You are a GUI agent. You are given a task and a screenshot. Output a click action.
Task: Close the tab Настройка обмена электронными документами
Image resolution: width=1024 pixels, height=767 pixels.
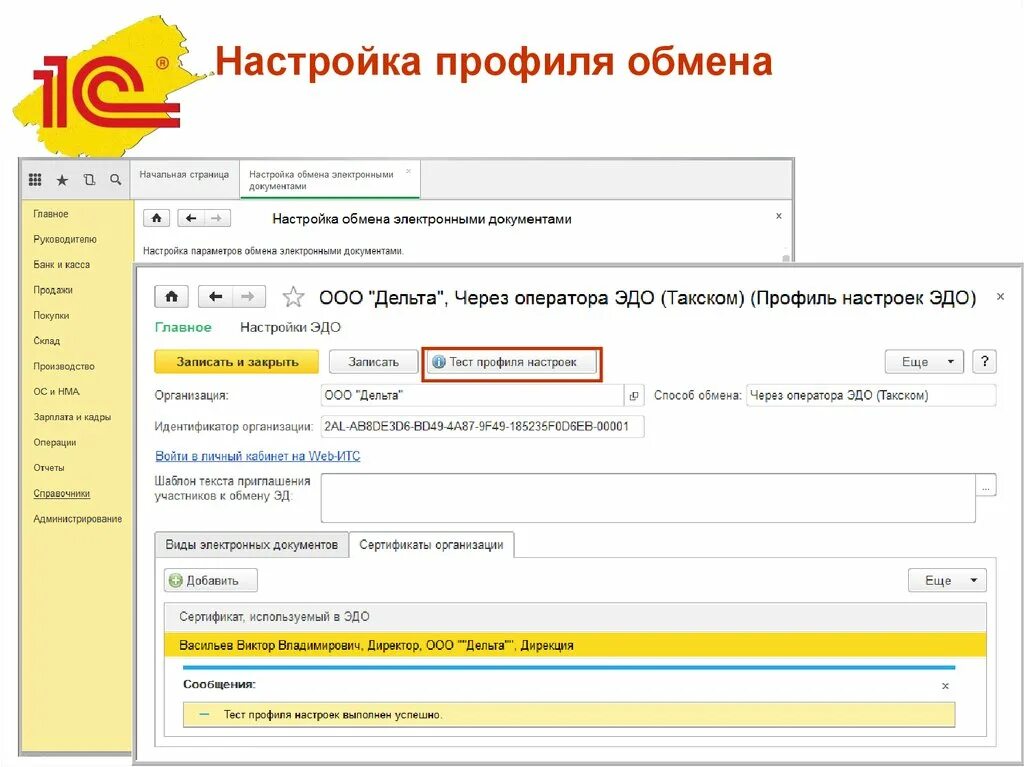tap(408, 172)
